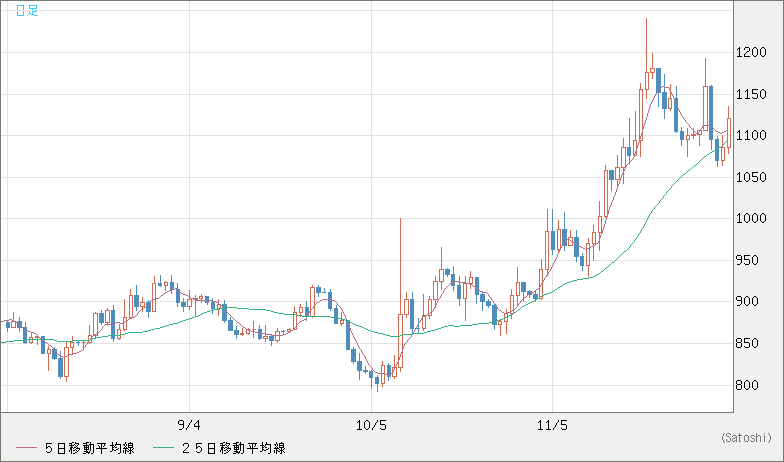This screenshot has height=462, width=784.
Task: Click the 900 price axis label
Action: pos(748,302)
